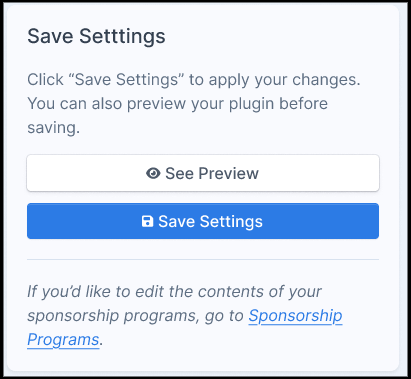
Task: Open the plugin preview via See Preview
Action: pos(203,173)
